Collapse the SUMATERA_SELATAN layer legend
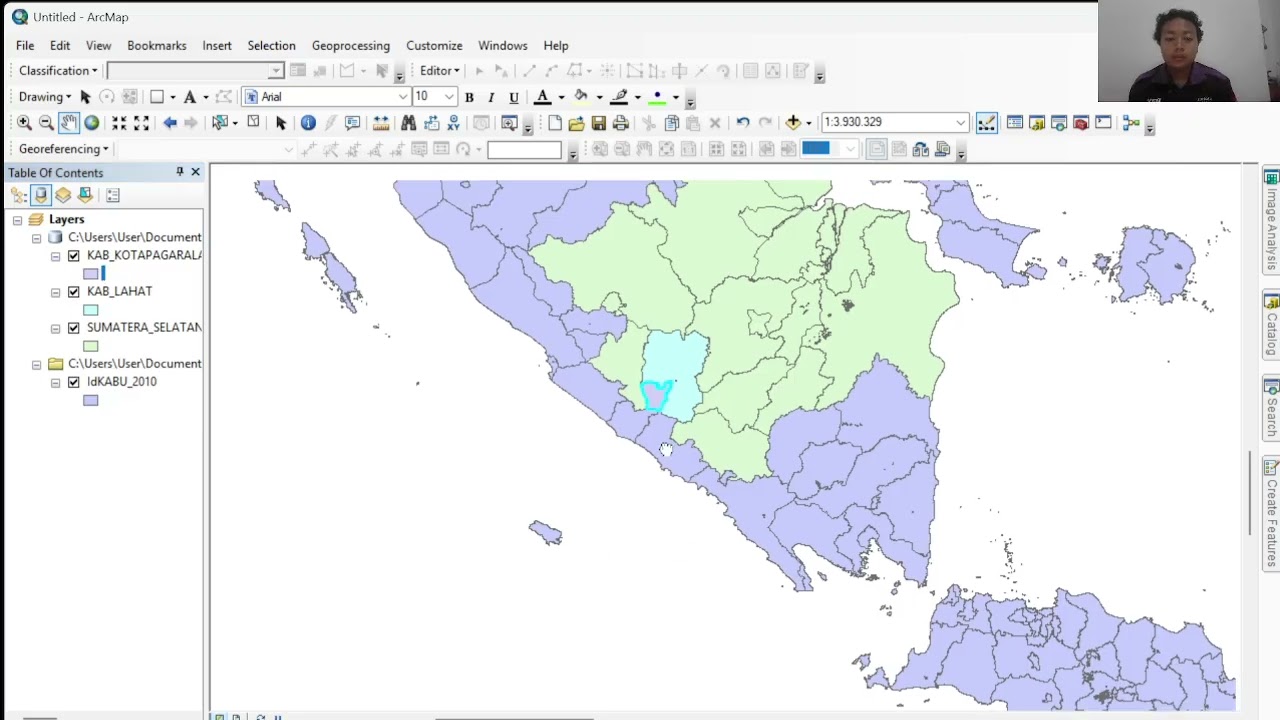 (56, 328)
